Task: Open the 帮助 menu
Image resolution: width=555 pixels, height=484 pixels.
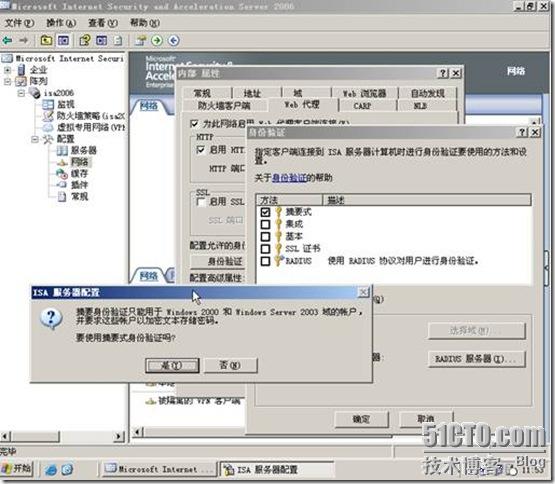Action: 145,23
